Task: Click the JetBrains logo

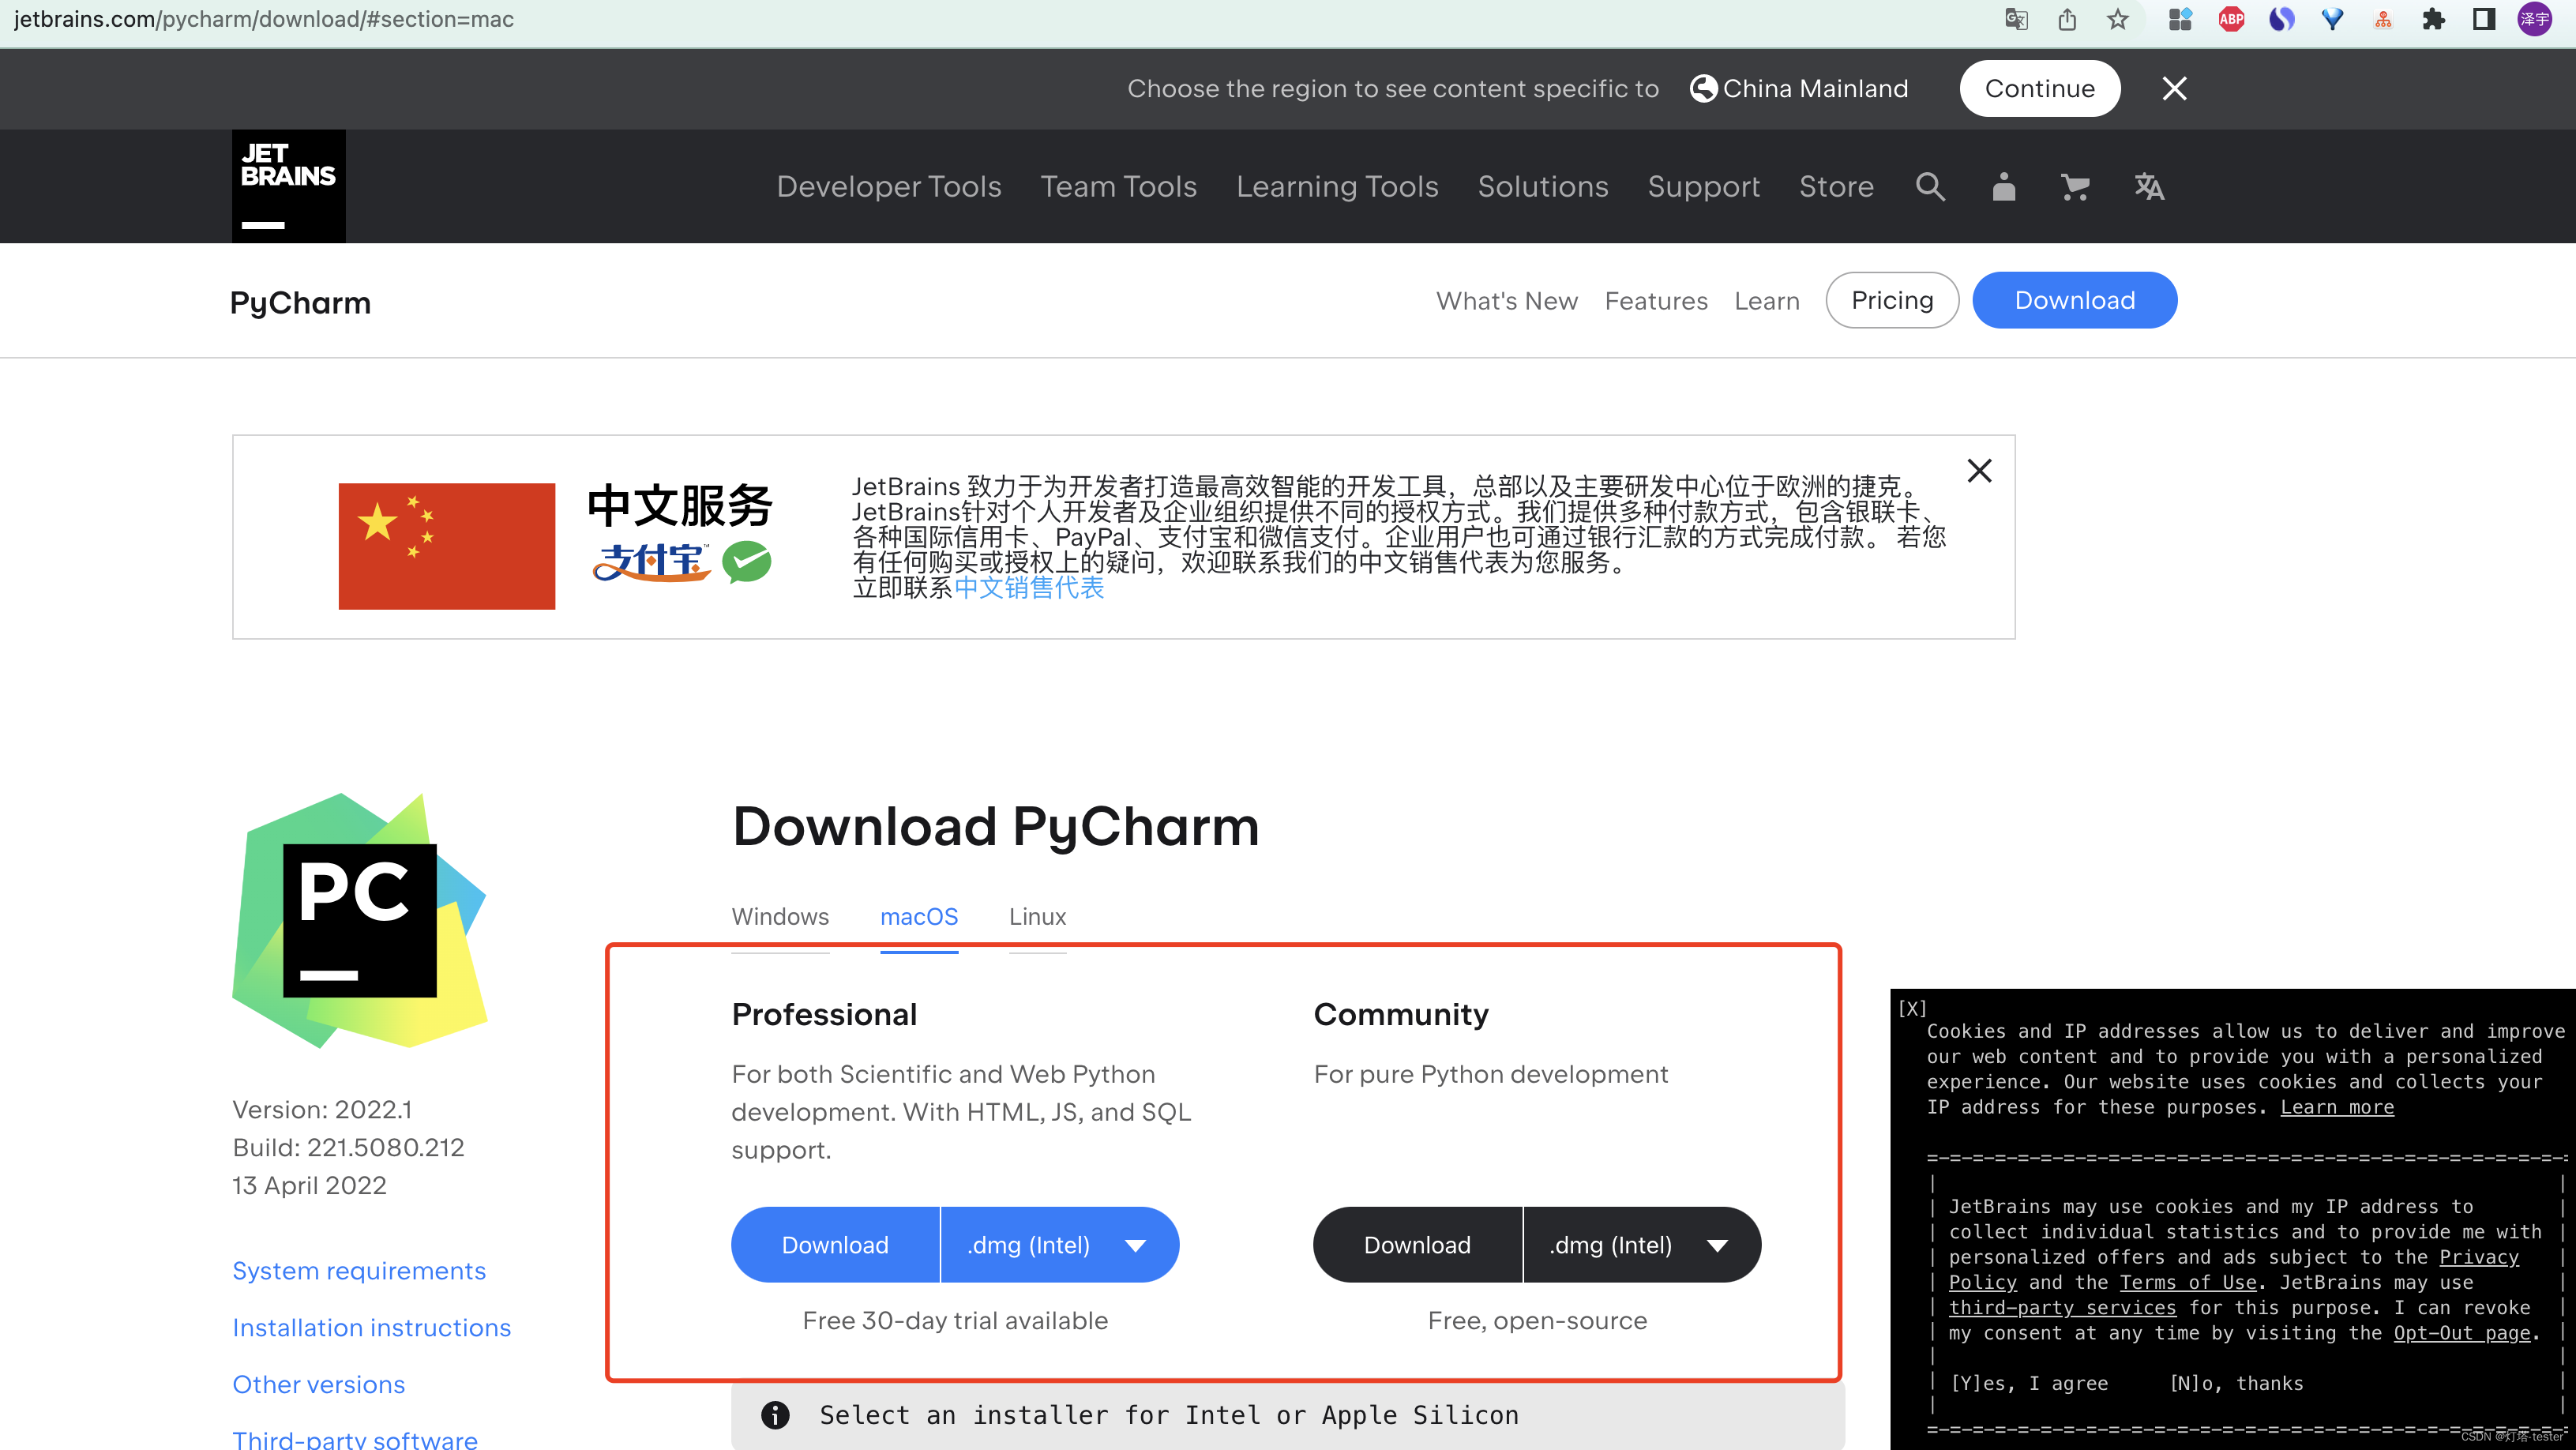Action: point(288,186)
